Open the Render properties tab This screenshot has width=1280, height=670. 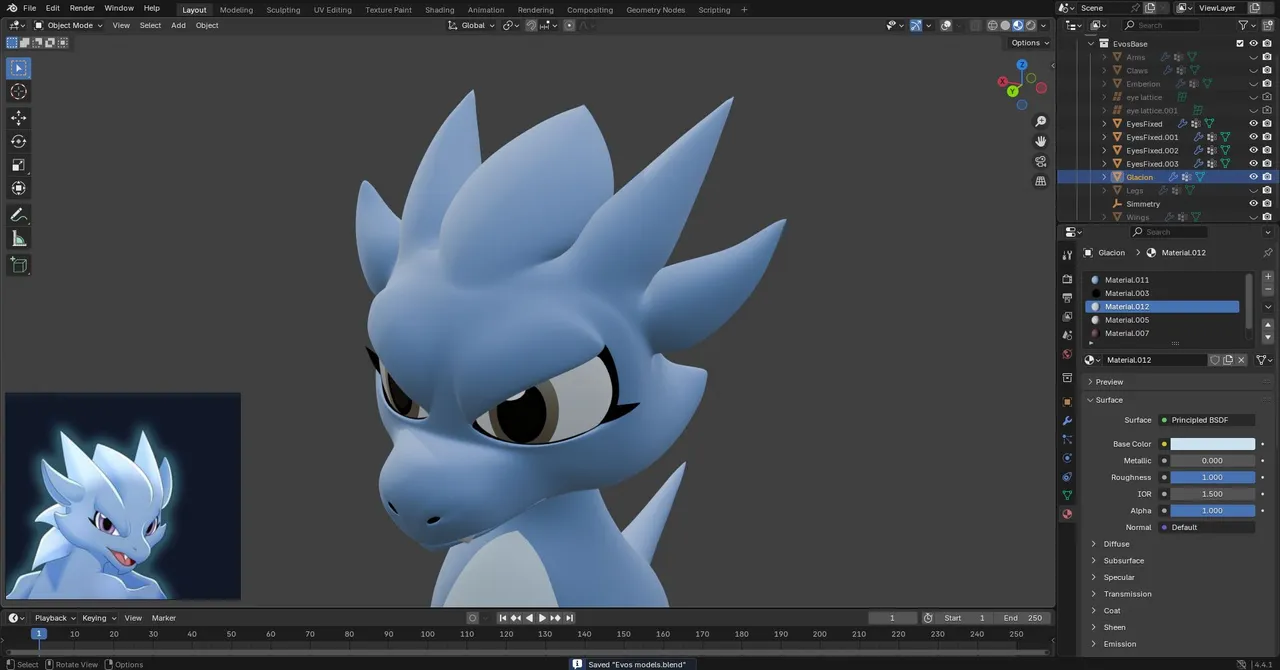(1067, 279)
